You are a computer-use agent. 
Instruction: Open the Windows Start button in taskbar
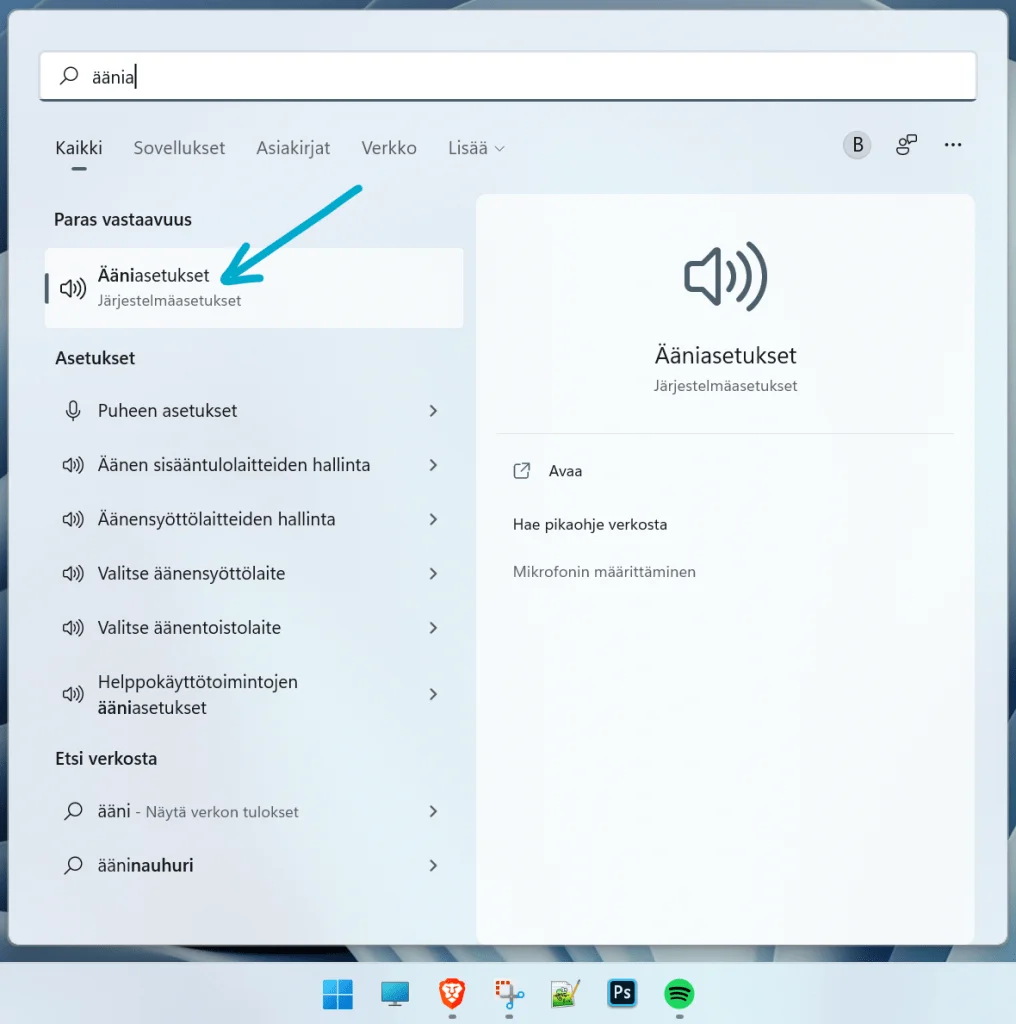tap(338, 994)
